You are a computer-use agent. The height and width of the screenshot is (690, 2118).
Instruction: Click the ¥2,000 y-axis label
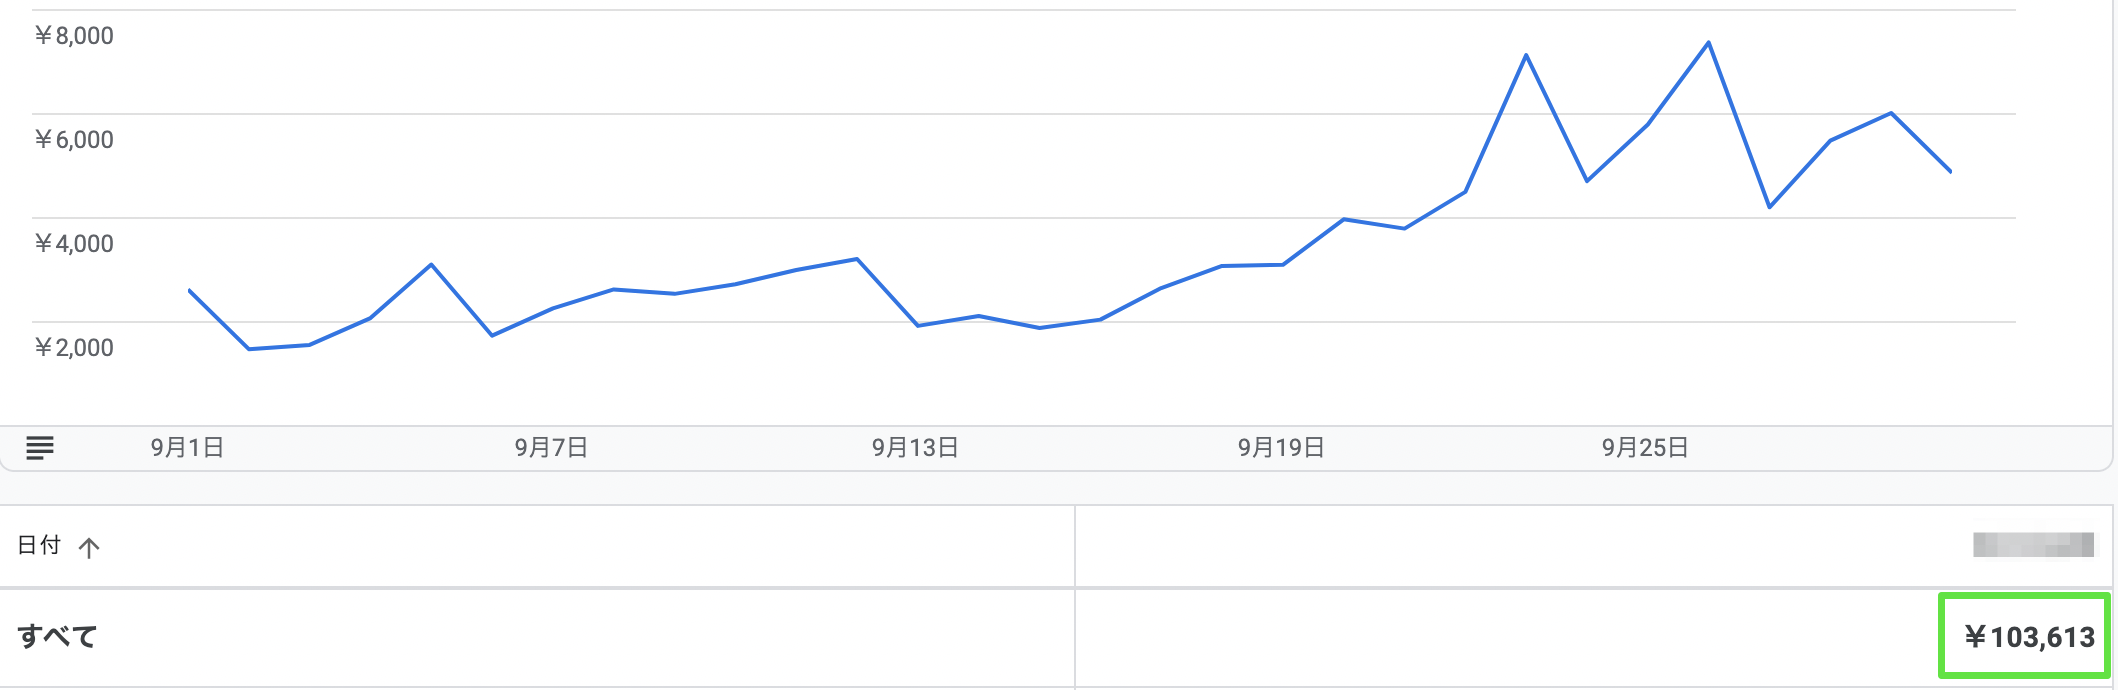(x=74, y=348)
